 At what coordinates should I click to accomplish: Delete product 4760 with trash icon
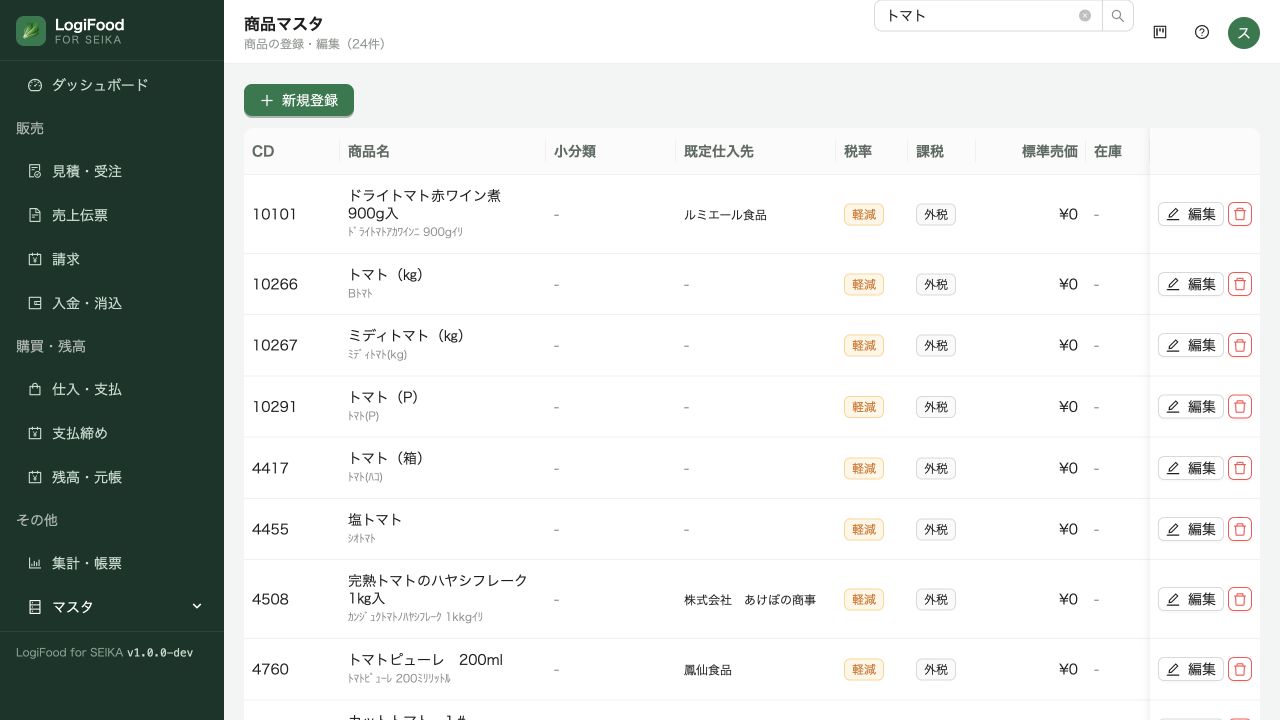pyautogui.click(x=1240, y=669)
